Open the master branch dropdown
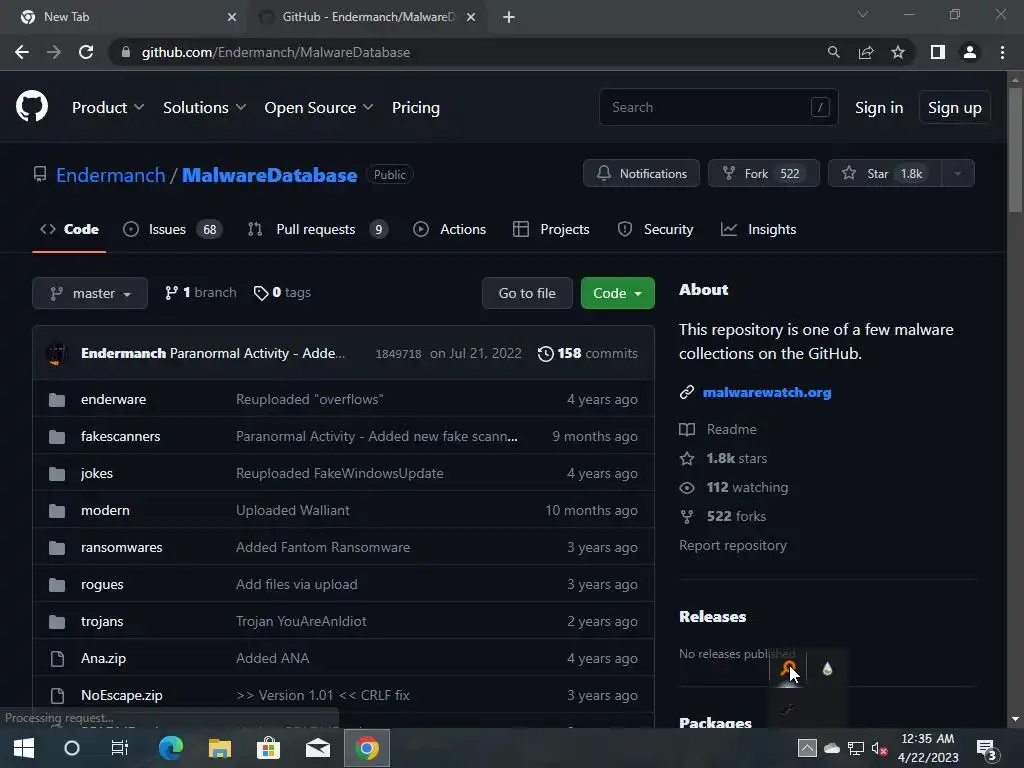1024x768 pixels. [x=90, y=293]
